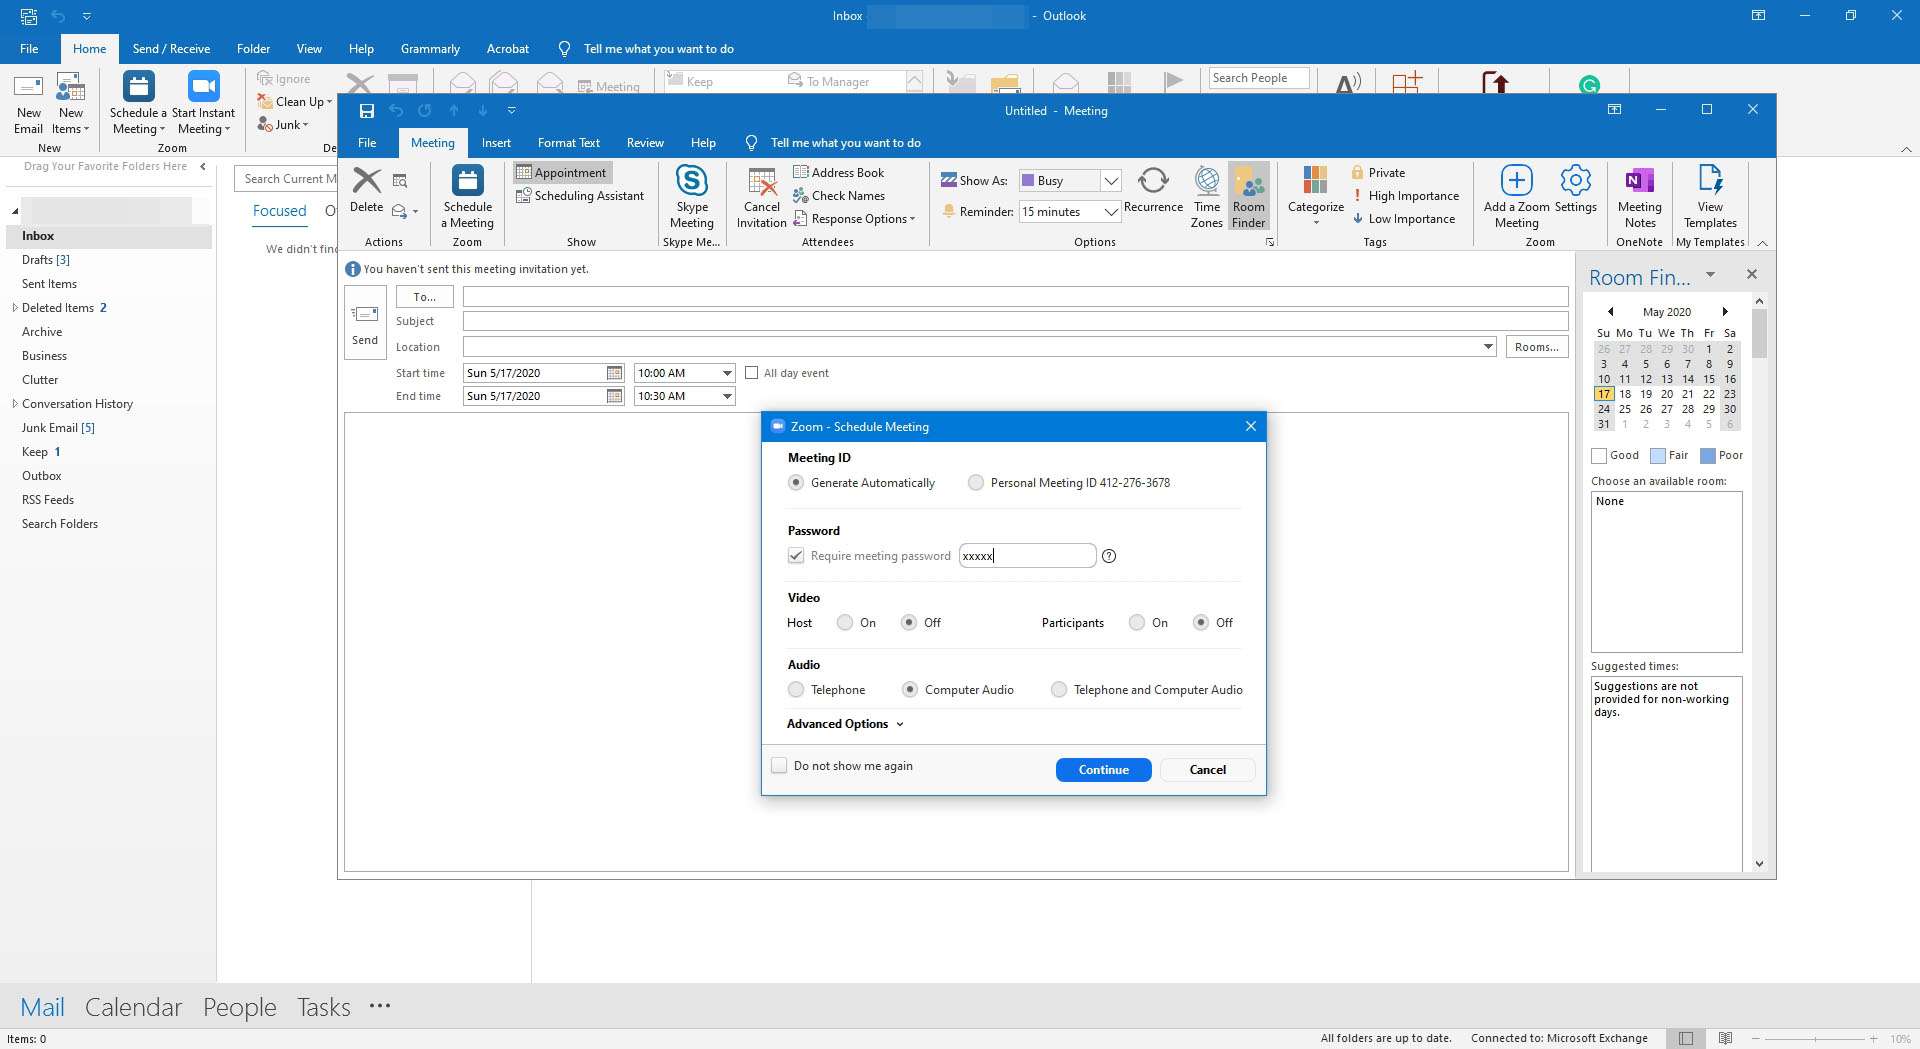Open the Categorize color menu

click(x=1315, y=195)
